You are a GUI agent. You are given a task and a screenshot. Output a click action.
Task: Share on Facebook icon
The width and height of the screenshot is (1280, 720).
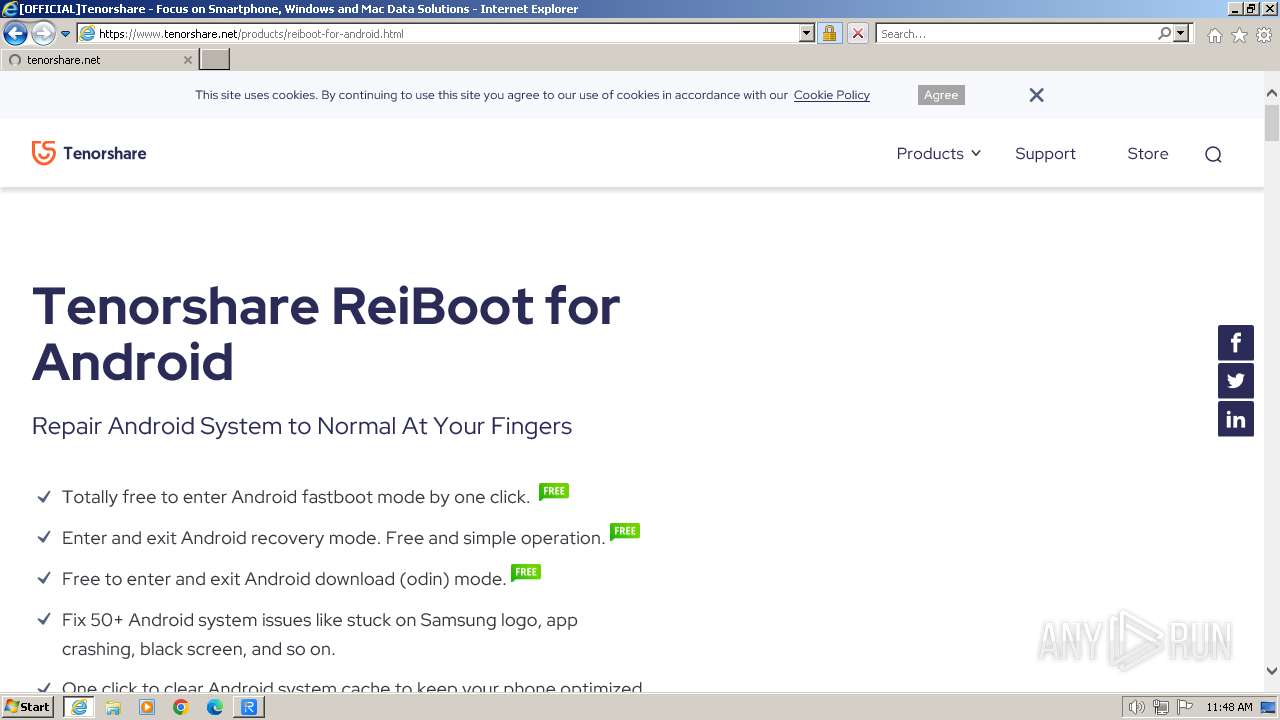click(1236, 343)
